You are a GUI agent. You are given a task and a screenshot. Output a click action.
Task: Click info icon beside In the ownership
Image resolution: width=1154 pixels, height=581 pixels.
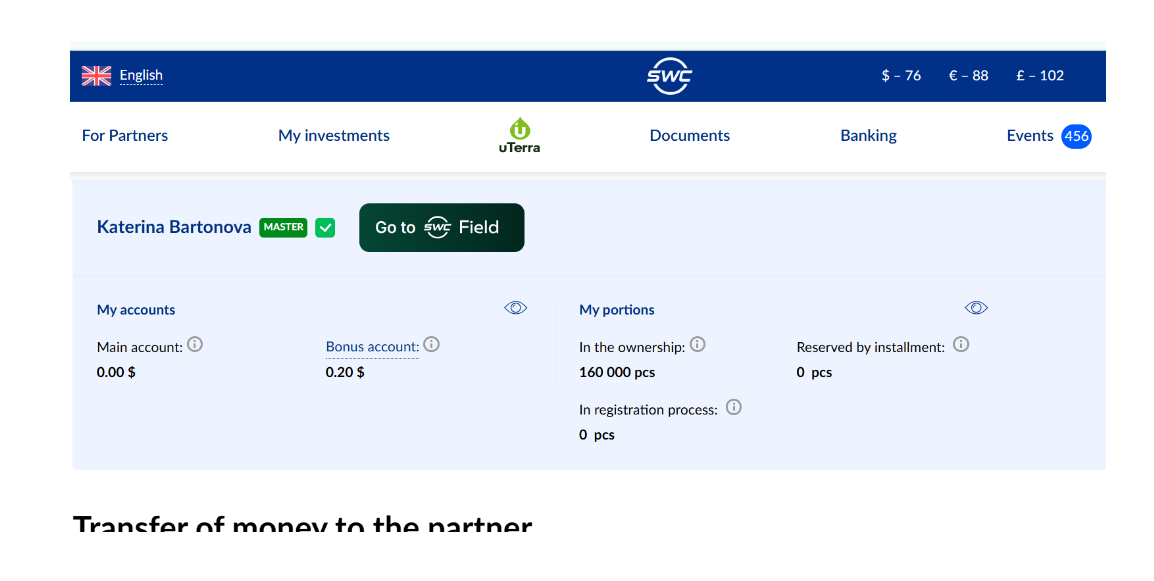click(698, 344)
